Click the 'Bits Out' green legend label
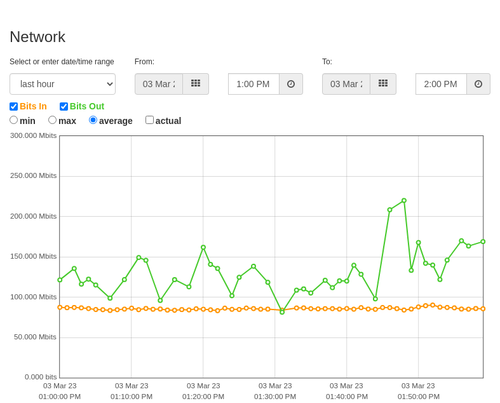The width and height of the screenshot is (500, 403). click(x=87, y=106)
